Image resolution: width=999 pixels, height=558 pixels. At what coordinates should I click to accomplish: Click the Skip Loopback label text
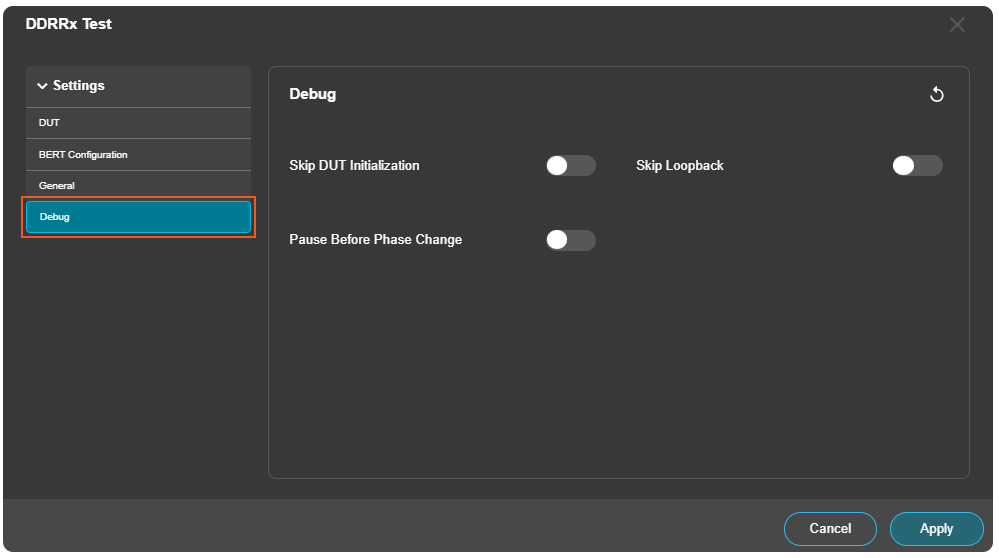[x=679, y=166]
